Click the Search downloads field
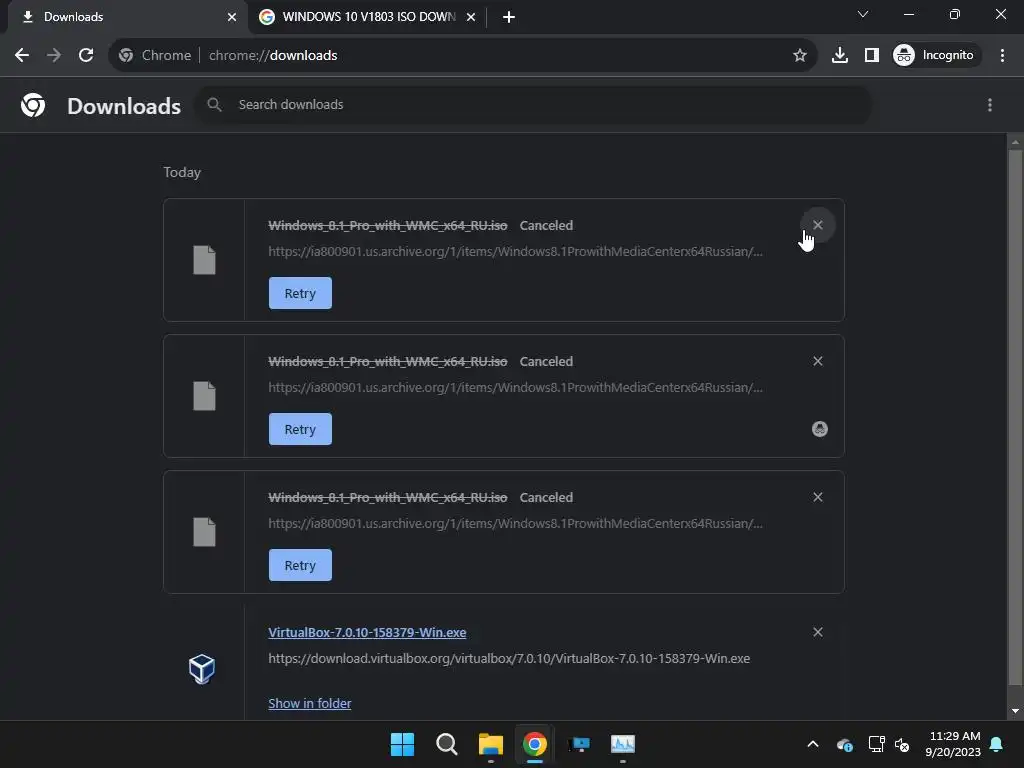 (533, 104)
